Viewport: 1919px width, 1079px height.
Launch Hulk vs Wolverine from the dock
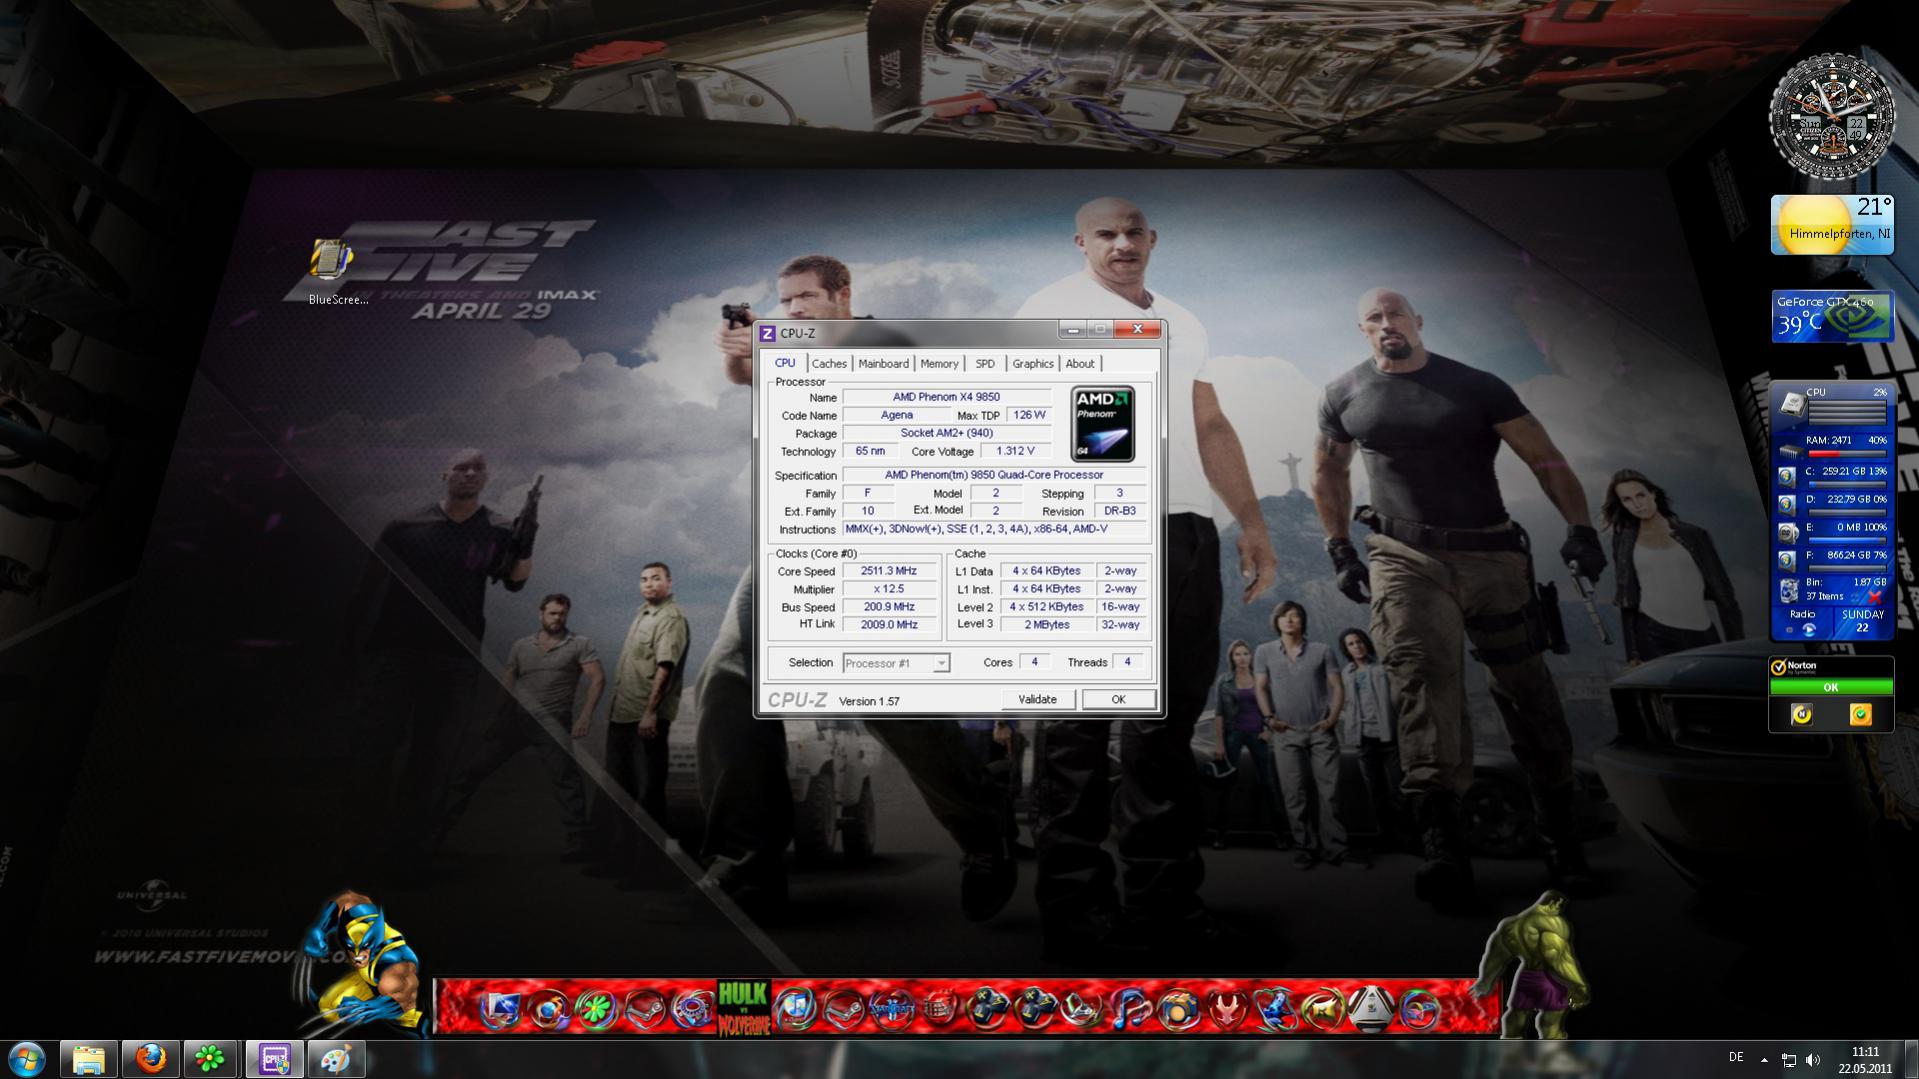[743, 1008]
